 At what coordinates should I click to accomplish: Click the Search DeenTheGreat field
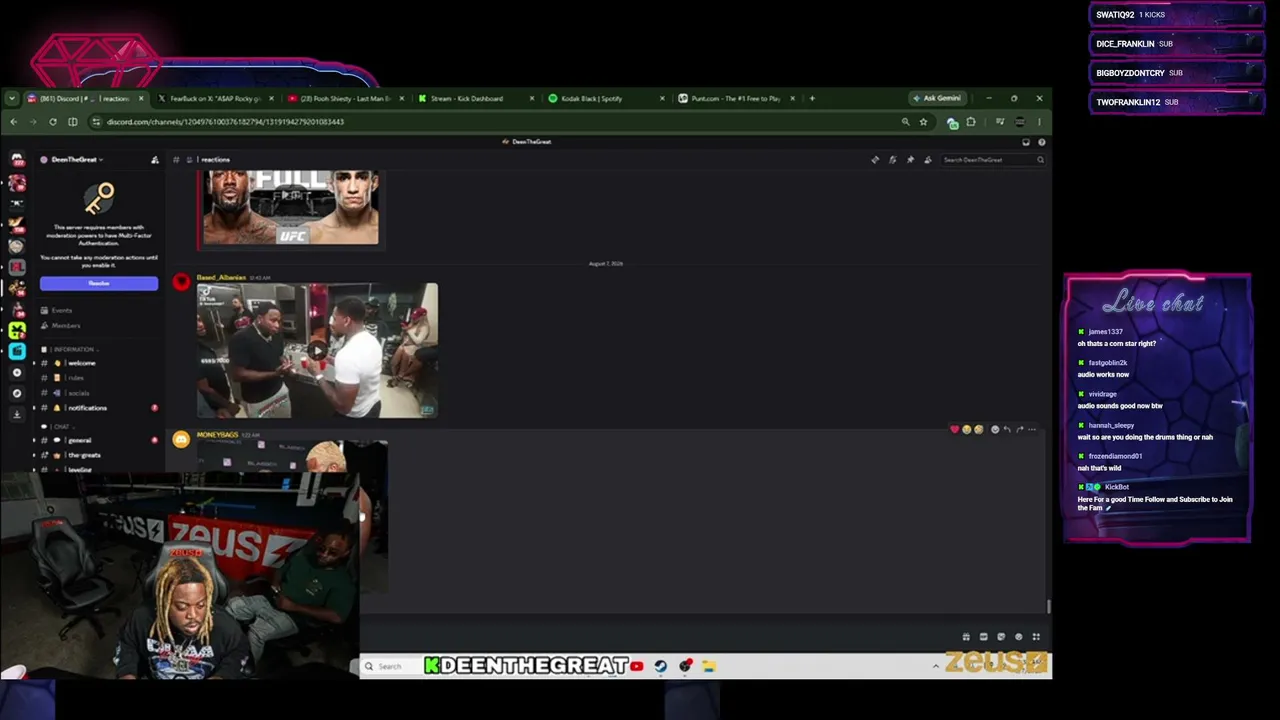(x=993, y=160)
